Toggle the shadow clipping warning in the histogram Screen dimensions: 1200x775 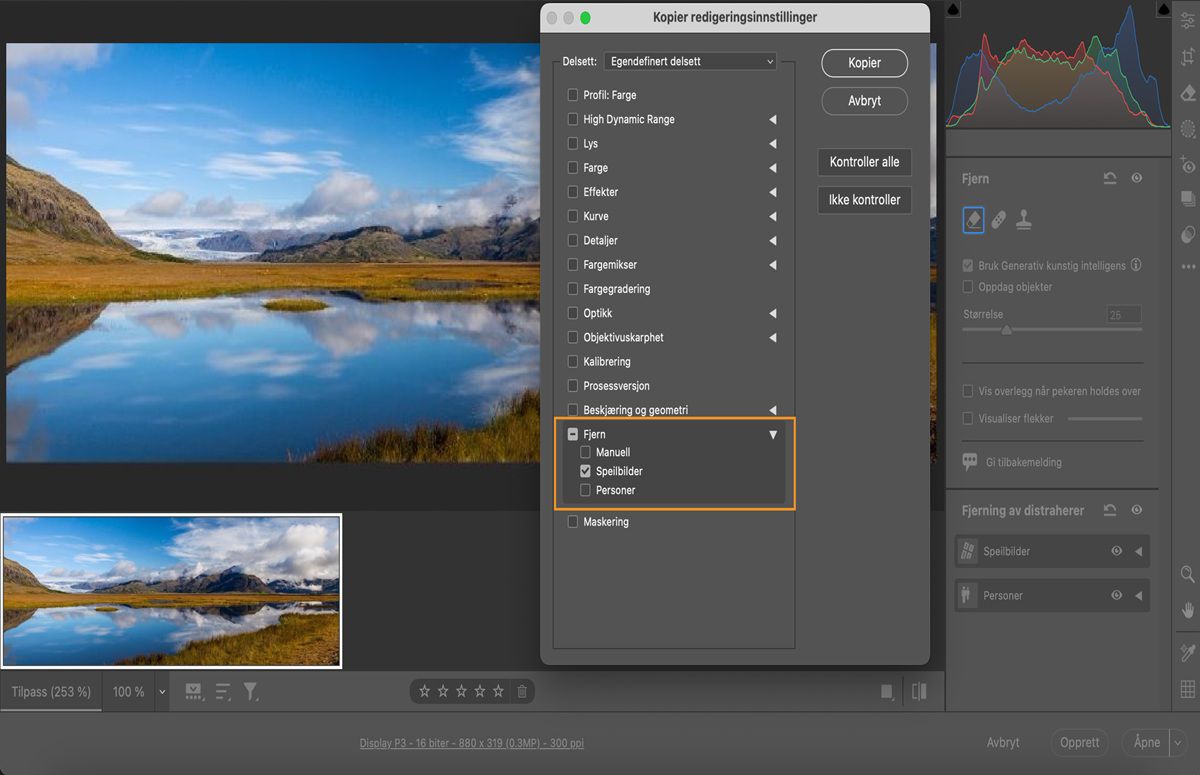[x=954, y=9]
